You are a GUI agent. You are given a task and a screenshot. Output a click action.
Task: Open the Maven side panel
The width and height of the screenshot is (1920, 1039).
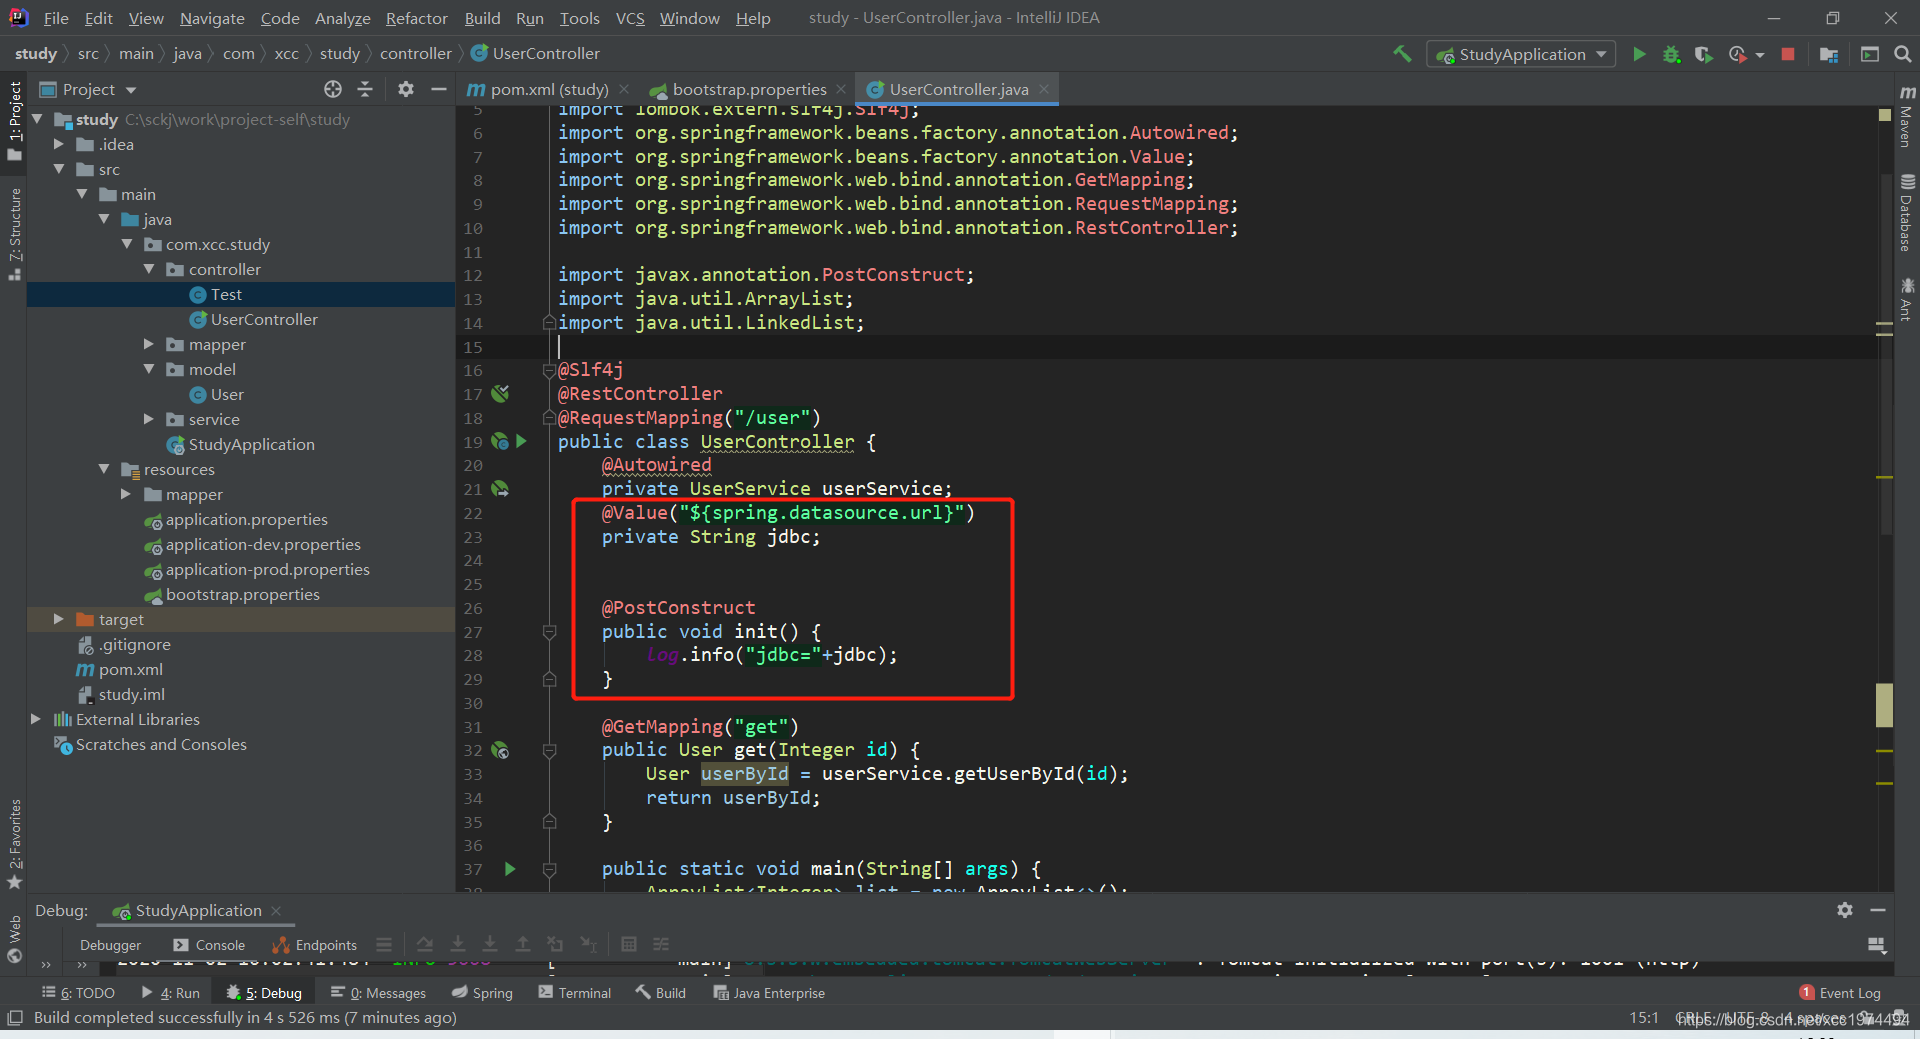point(1907,115)
